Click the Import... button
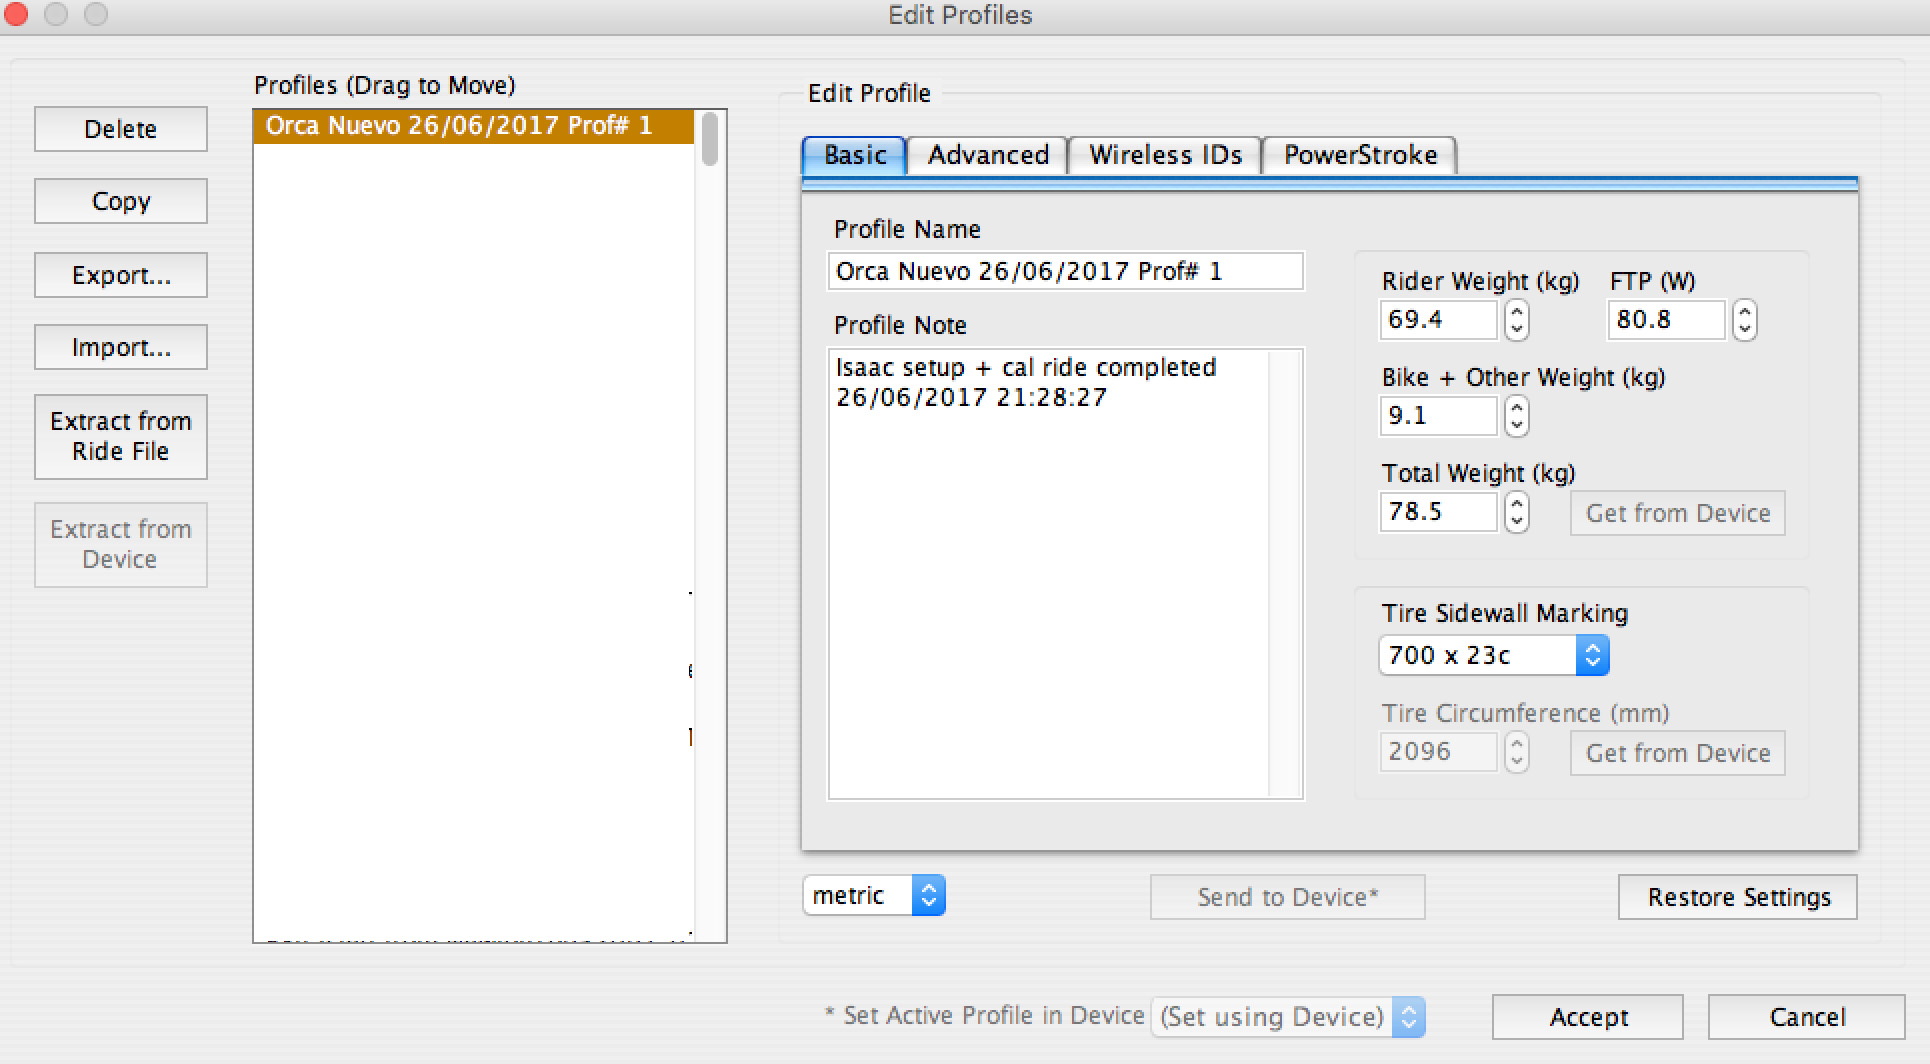The width and height of the screenshot is (1930, 1064). pyautogui.click(x=121, y=347)
